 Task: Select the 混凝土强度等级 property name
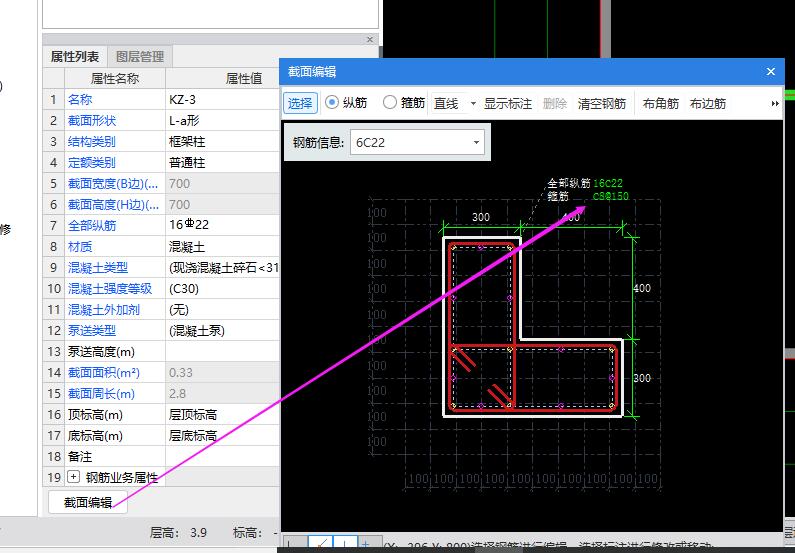click(x=110, y=289)
